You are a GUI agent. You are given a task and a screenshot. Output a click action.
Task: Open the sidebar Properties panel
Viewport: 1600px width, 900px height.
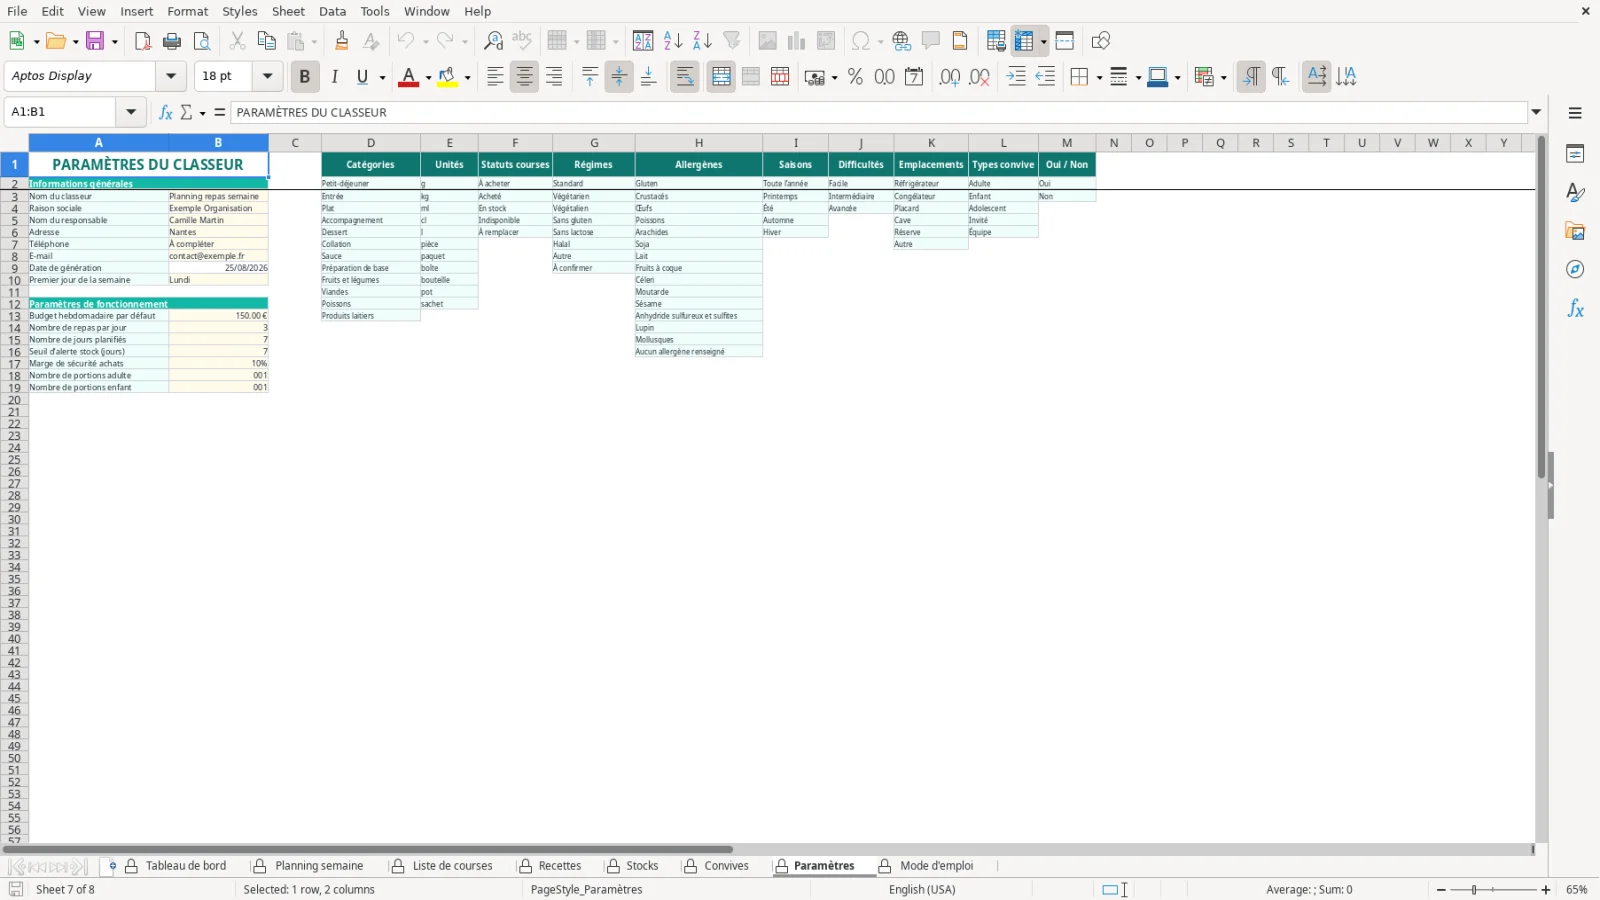[1575, 154]
